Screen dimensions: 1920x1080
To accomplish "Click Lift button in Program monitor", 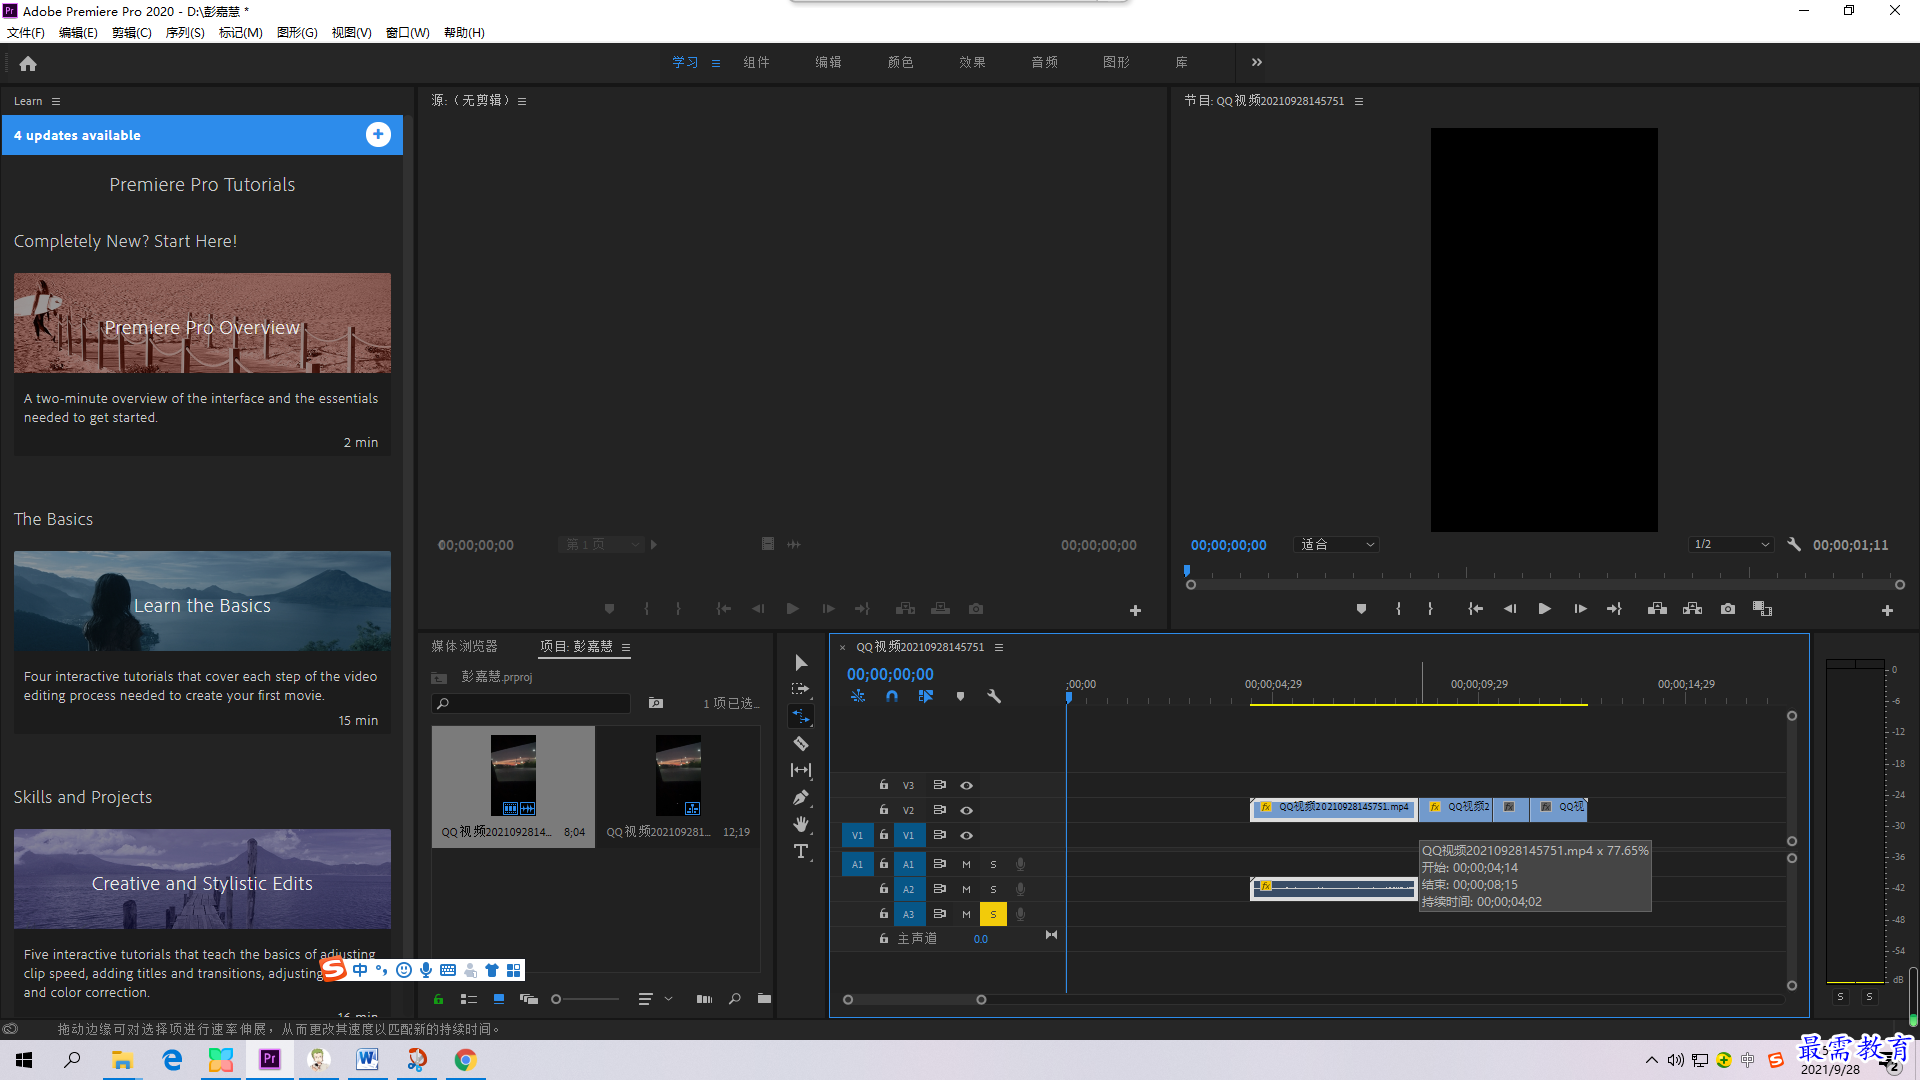I will coord(1657,609).
